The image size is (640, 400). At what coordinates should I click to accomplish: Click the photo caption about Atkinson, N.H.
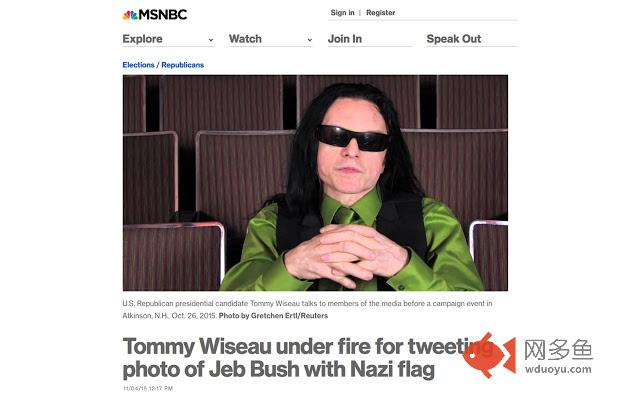tap(300, 309)
